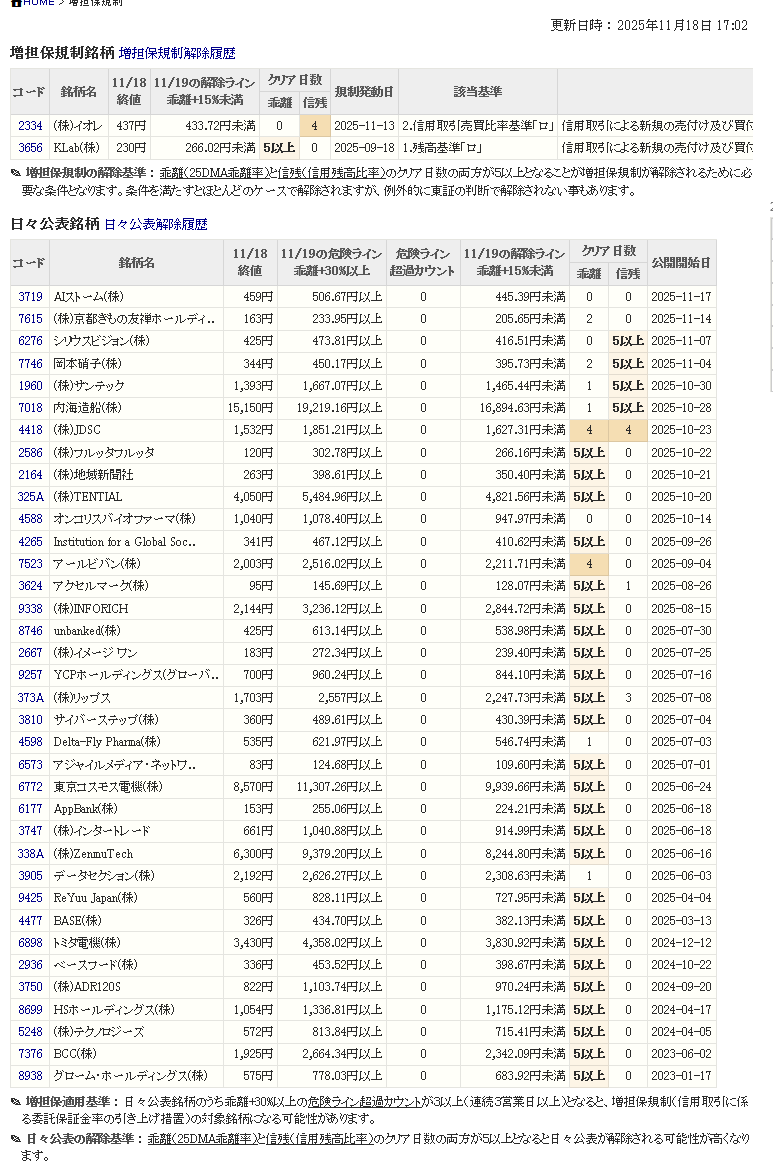773x1173 pixels.
Task: Go to code 4418 JDSC page
Action: click(30, 430)
